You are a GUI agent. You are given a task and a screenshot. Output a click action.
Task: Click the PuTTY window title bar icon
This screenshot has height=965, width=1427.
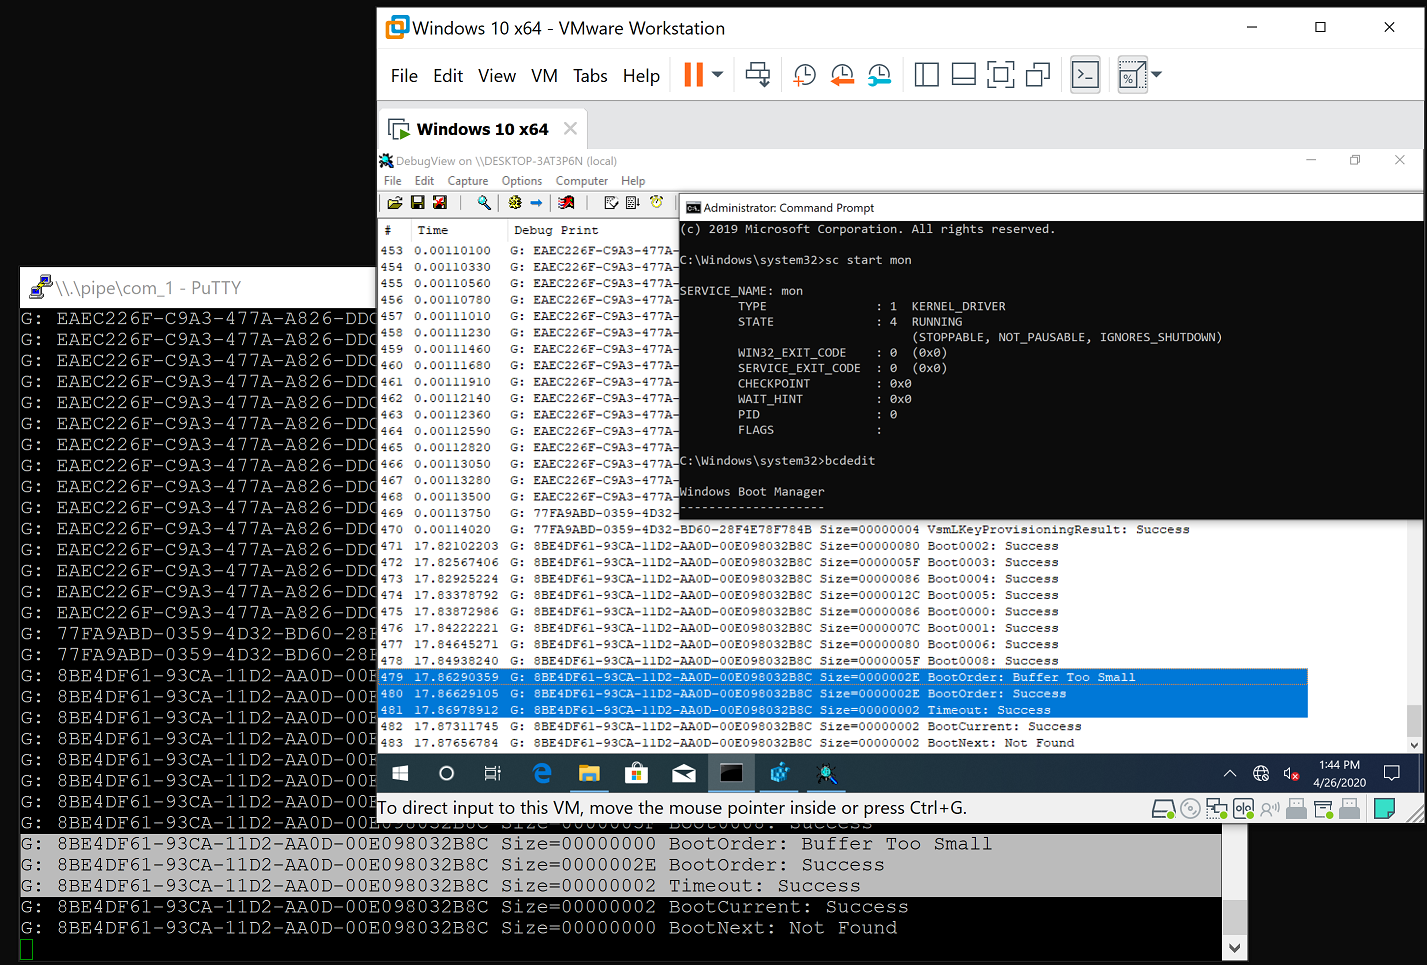(40, 287)
